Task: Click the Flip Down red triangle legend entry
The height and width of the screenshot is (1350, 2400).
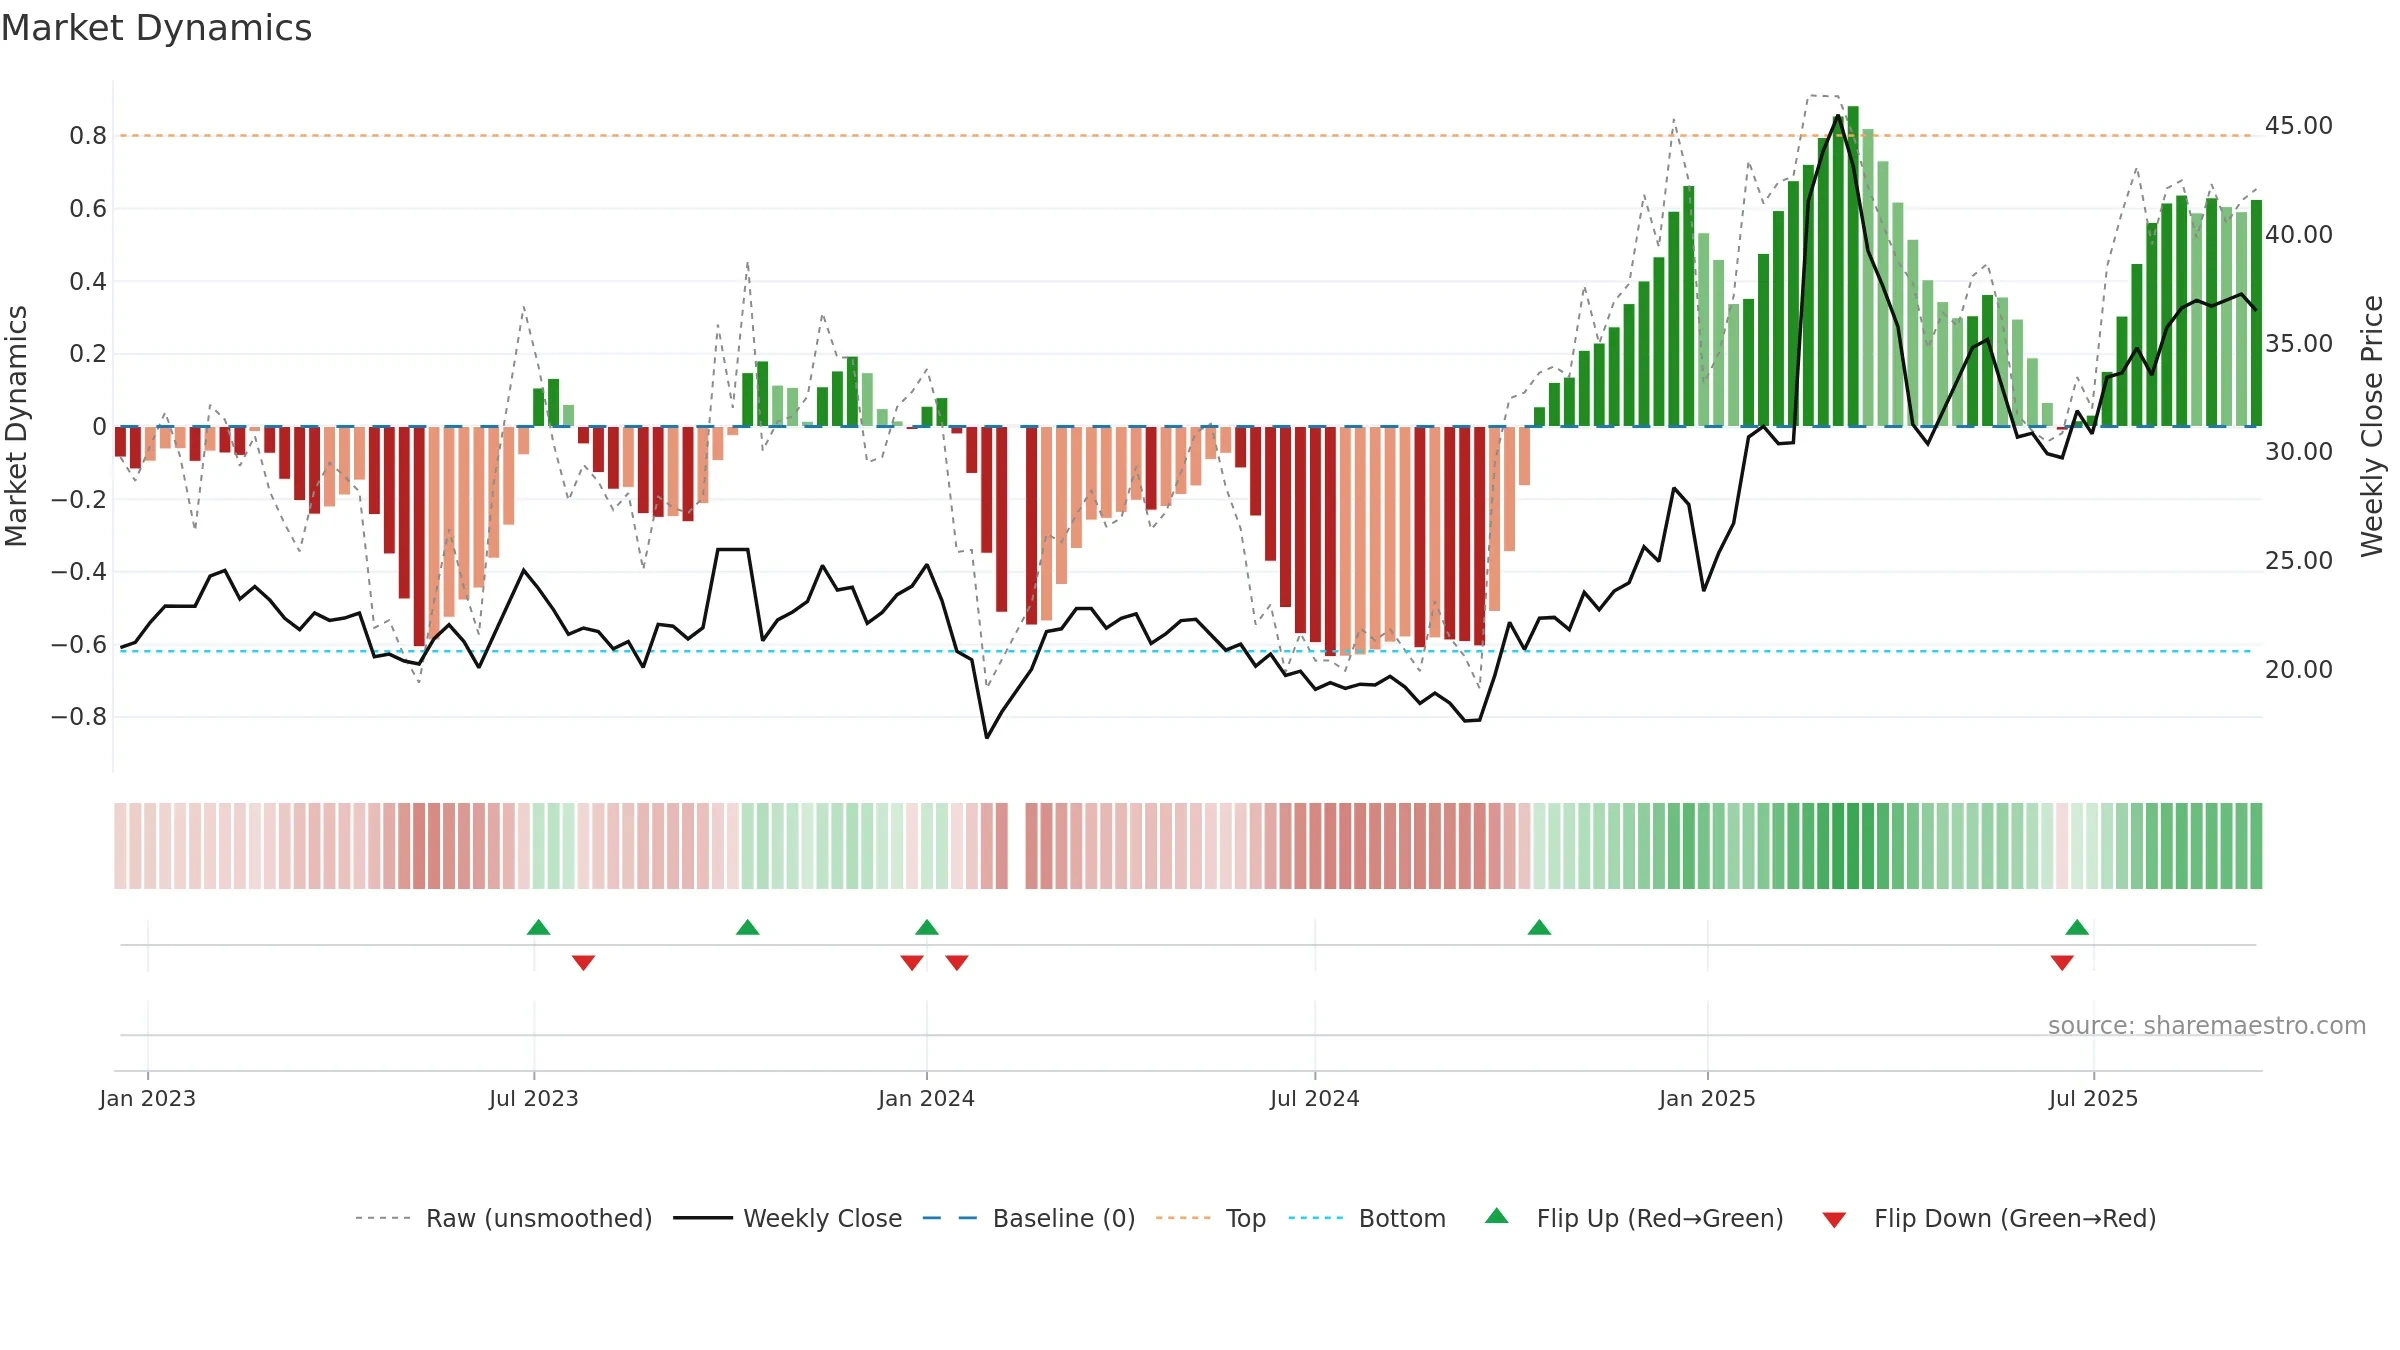Action: 1989,1218
